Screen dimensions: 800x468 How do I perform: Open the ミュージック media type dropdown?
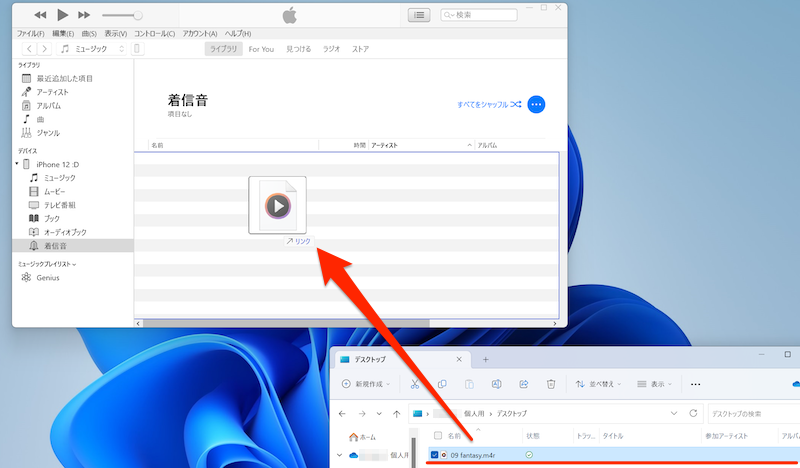point(92,48)
